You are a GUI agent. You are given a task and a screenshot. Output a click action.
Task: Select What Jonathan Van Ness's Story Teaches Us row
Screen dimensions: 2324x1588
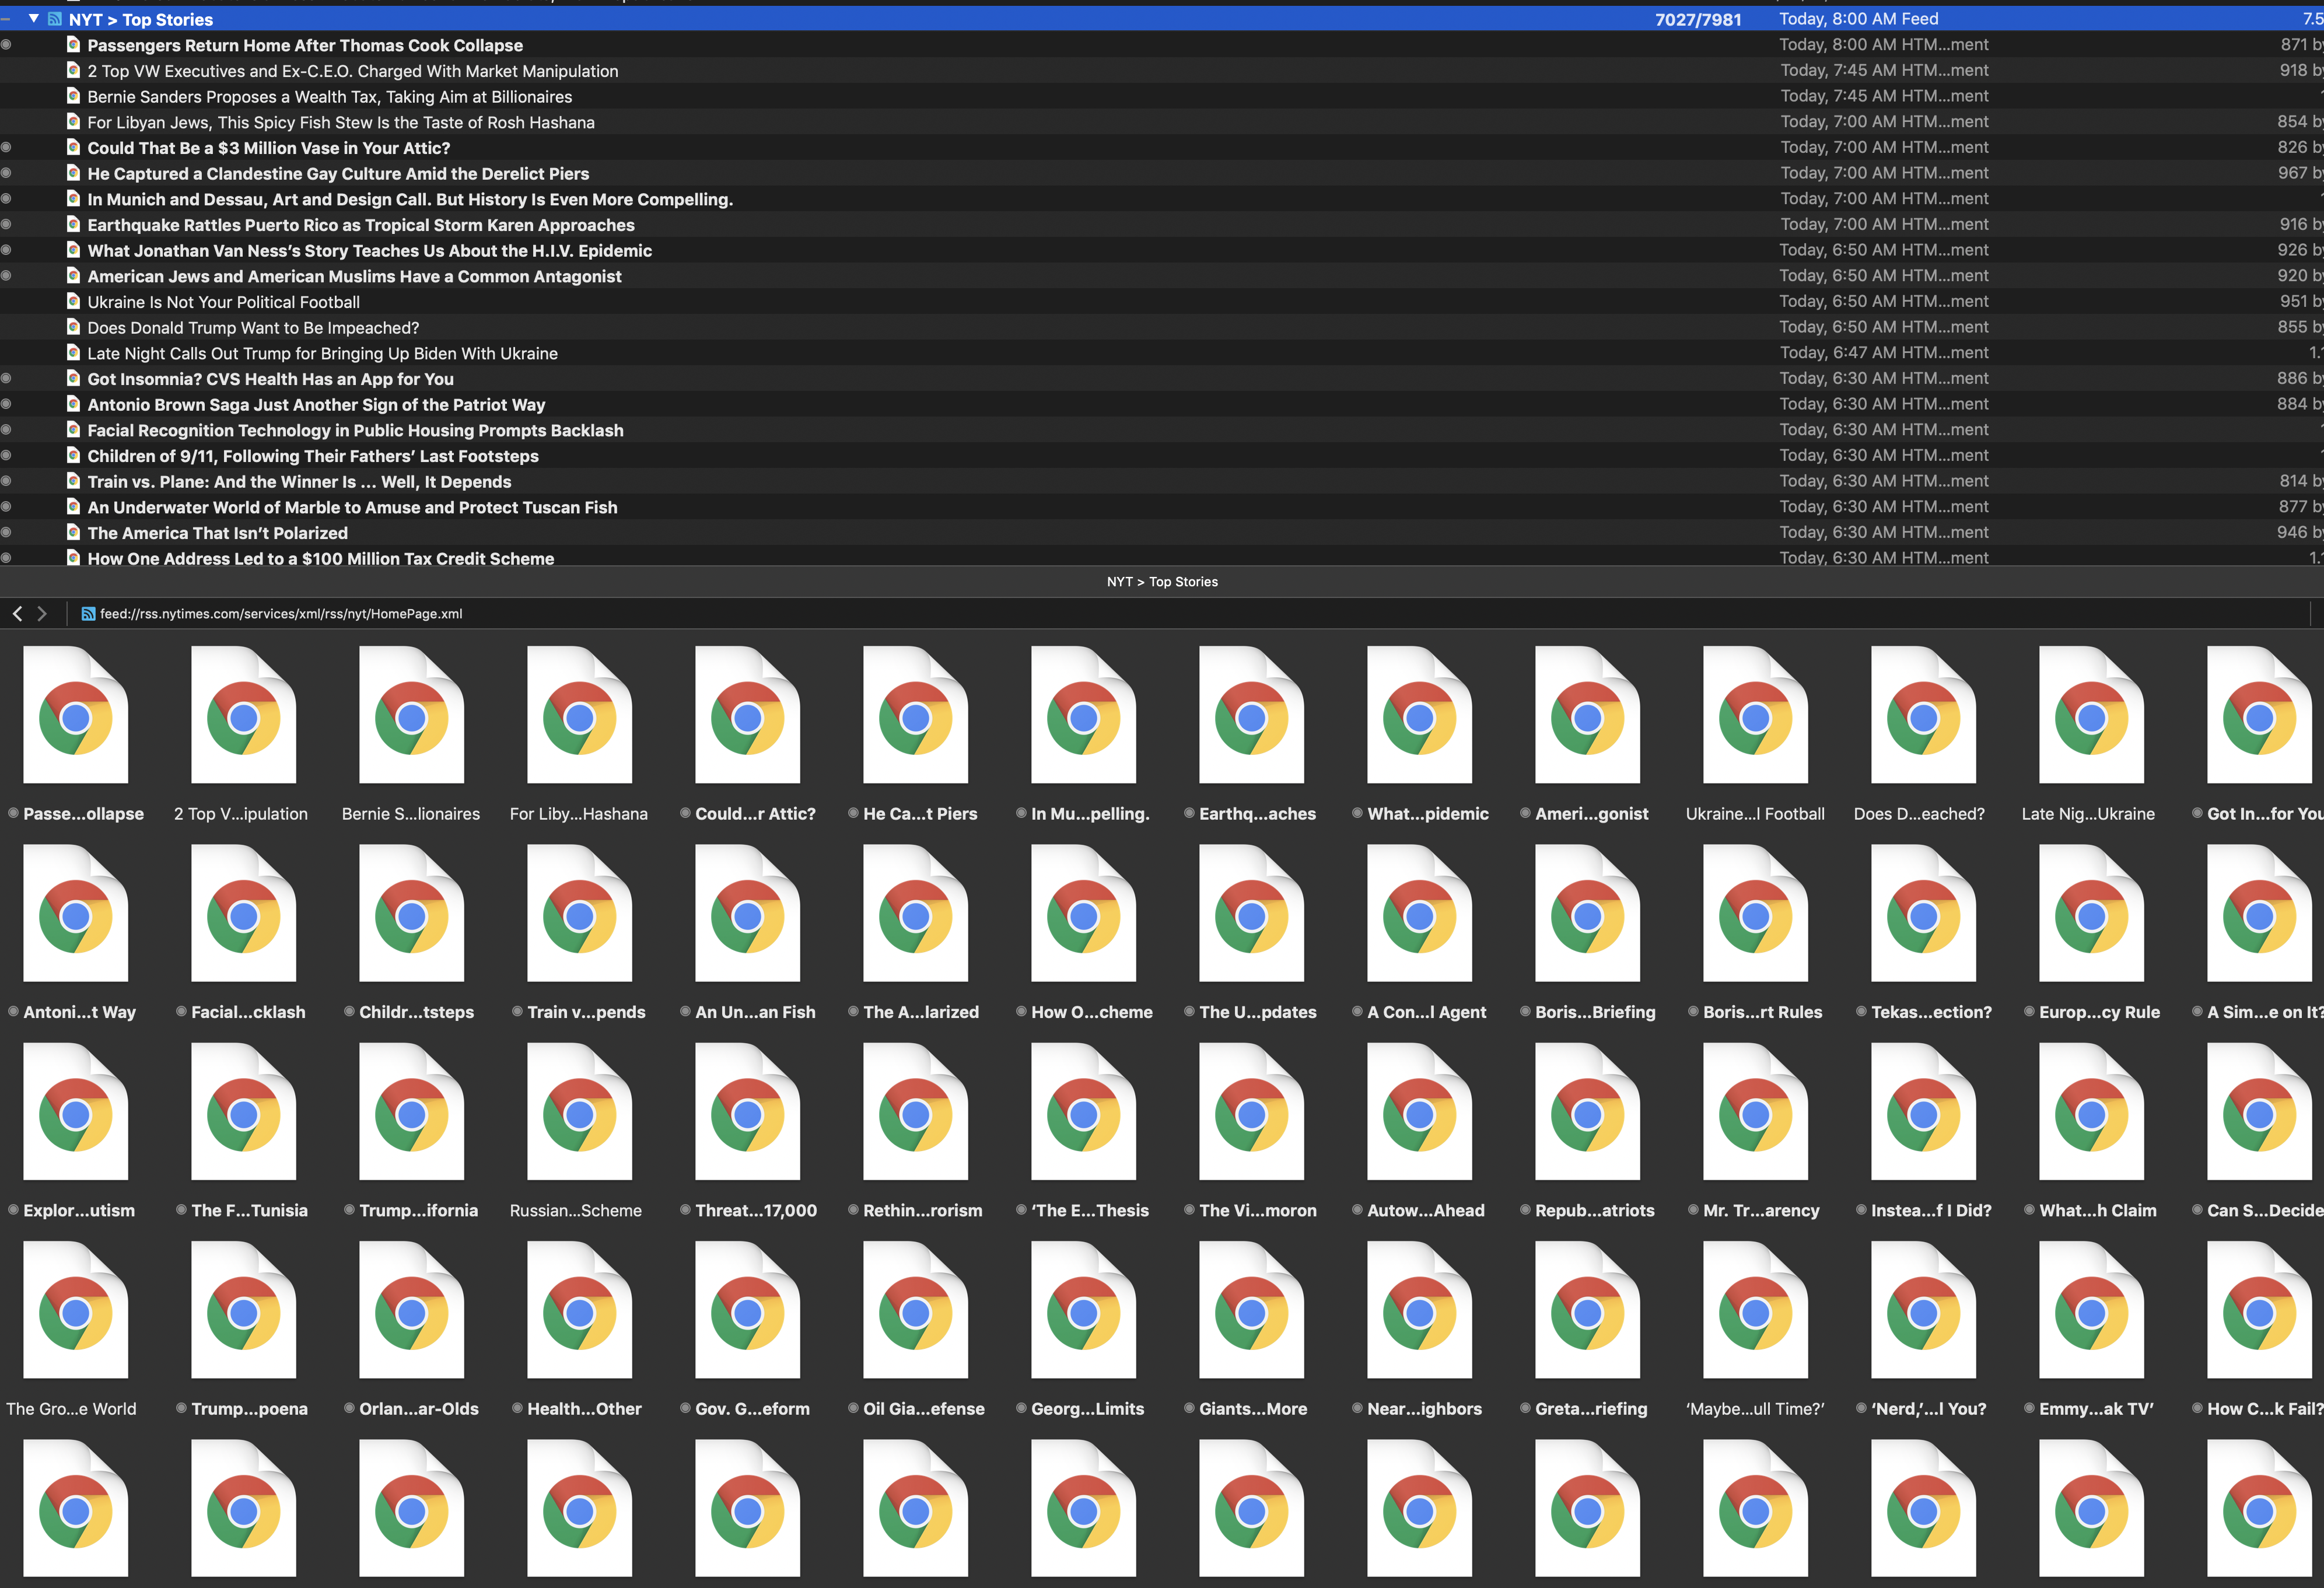pos(1162,250)
